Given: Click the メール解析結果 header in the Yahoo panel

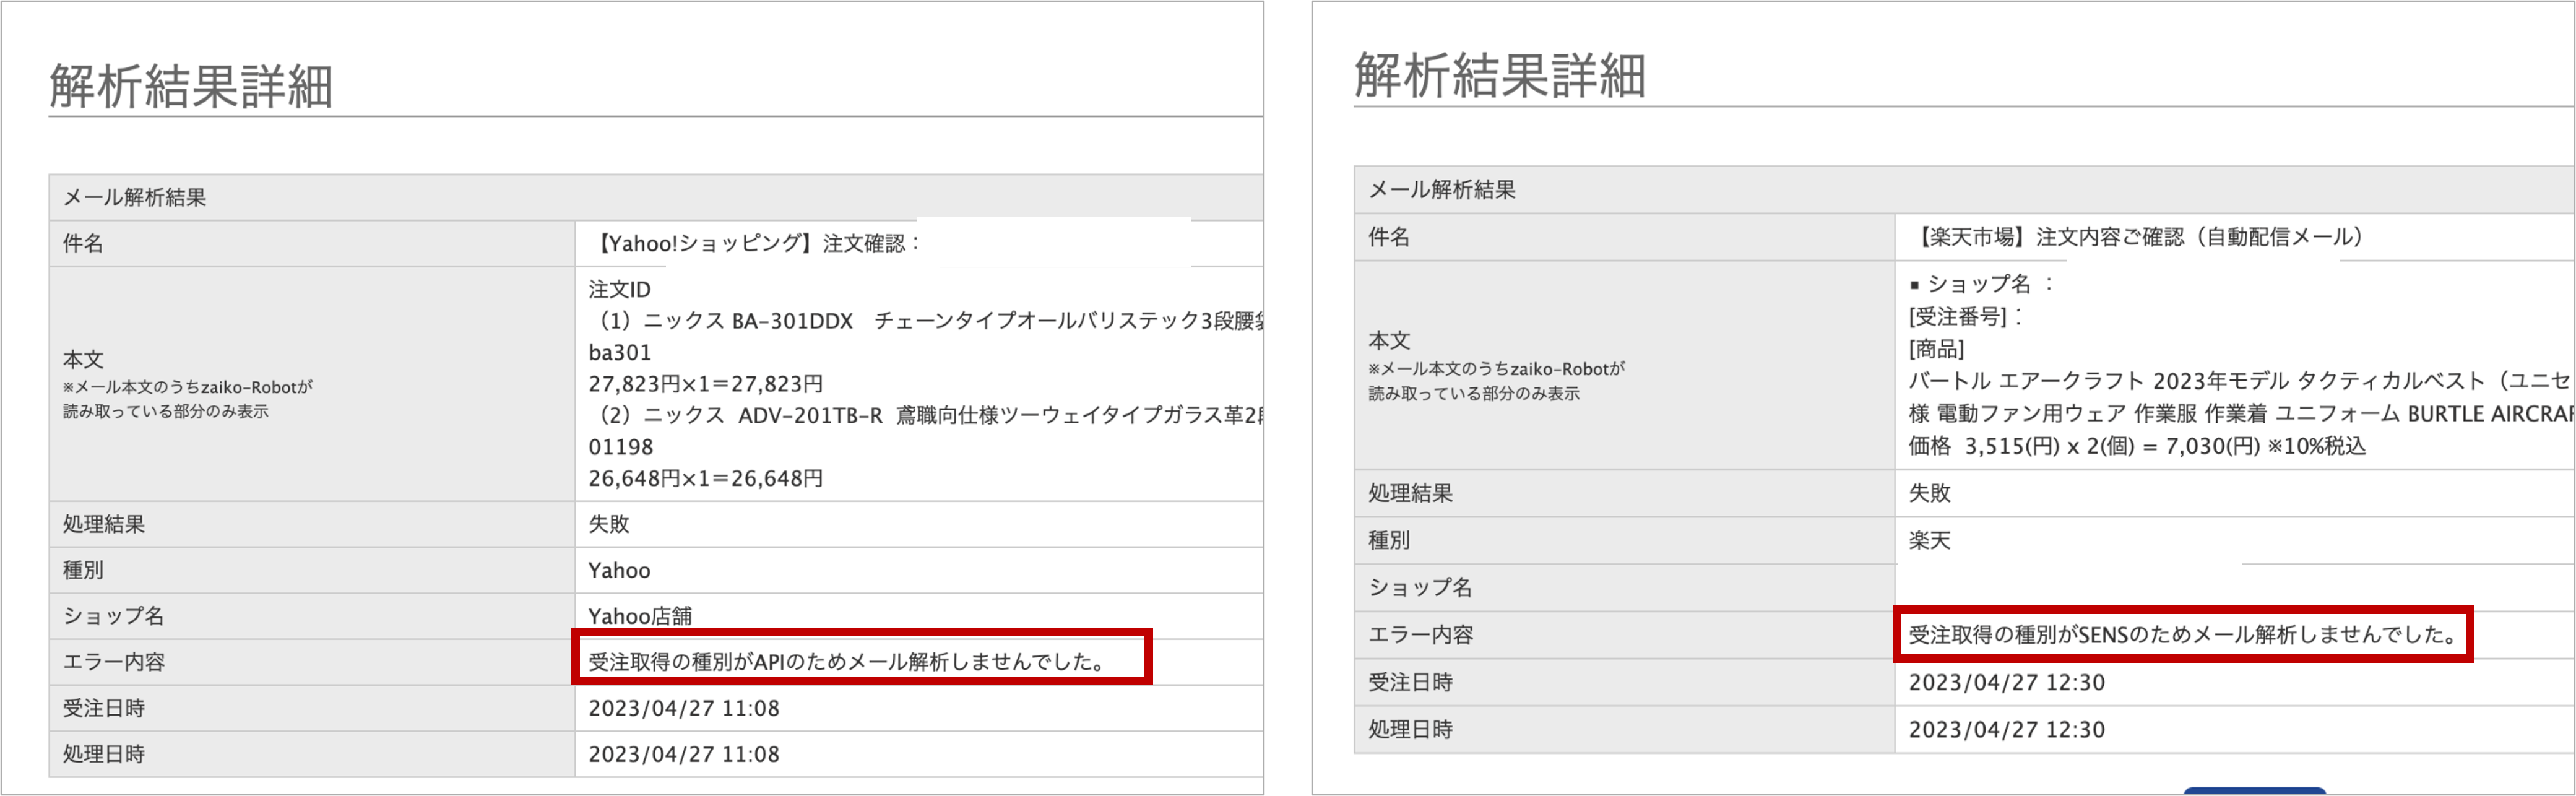Looking at the screenshot, I should tap(134, 197).
